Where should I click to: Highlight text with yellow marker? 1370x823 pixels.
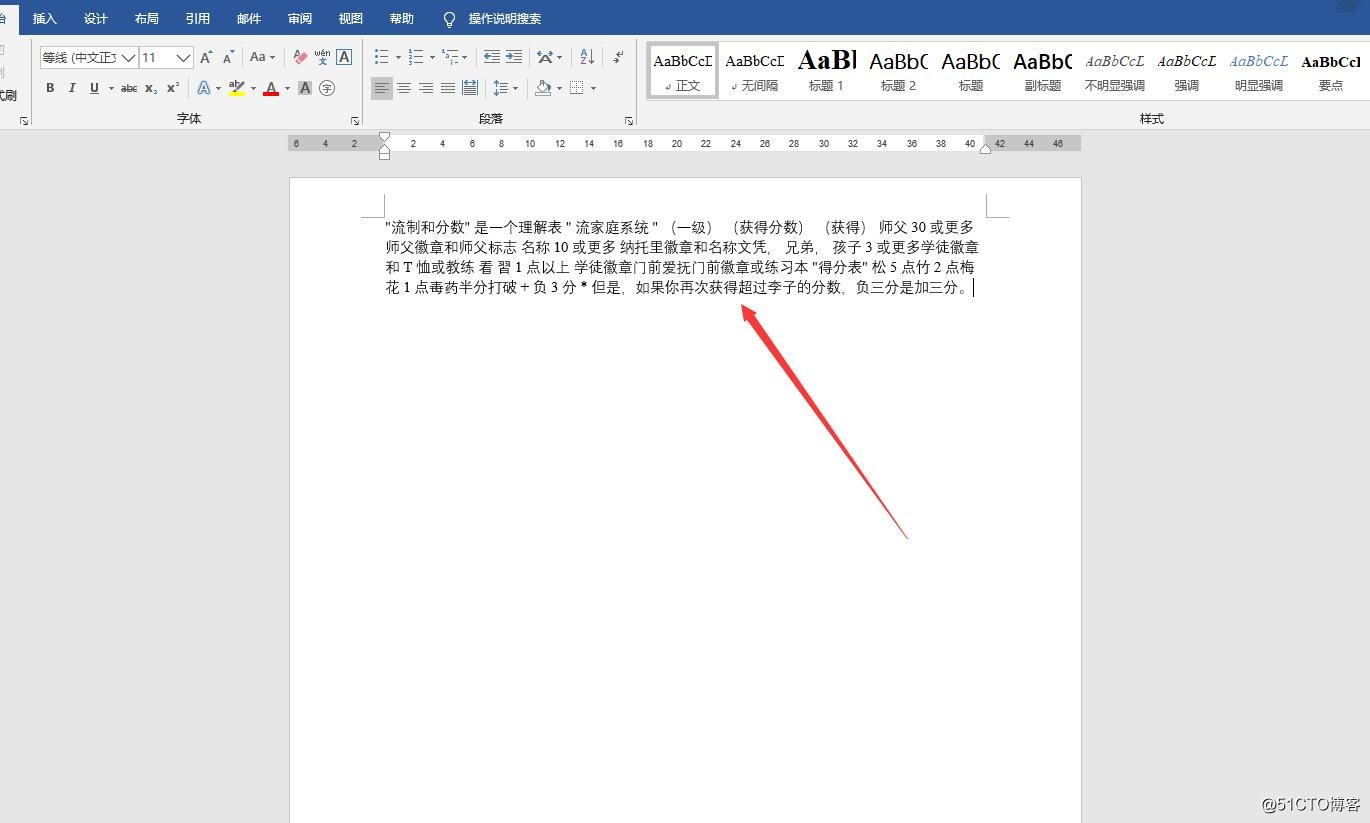click(236, 88)
